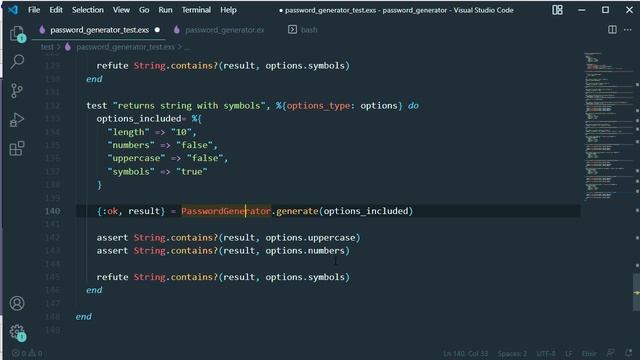The width and height of the screenshot is (640, 360).
Task: Click 'UTF-8' encoding in status bar
Action: click(546, 353)
